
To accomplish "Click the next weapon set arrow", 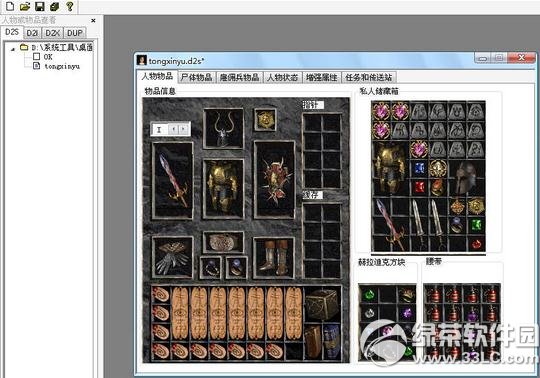I will pyautogui.click(x=184, y=129).
